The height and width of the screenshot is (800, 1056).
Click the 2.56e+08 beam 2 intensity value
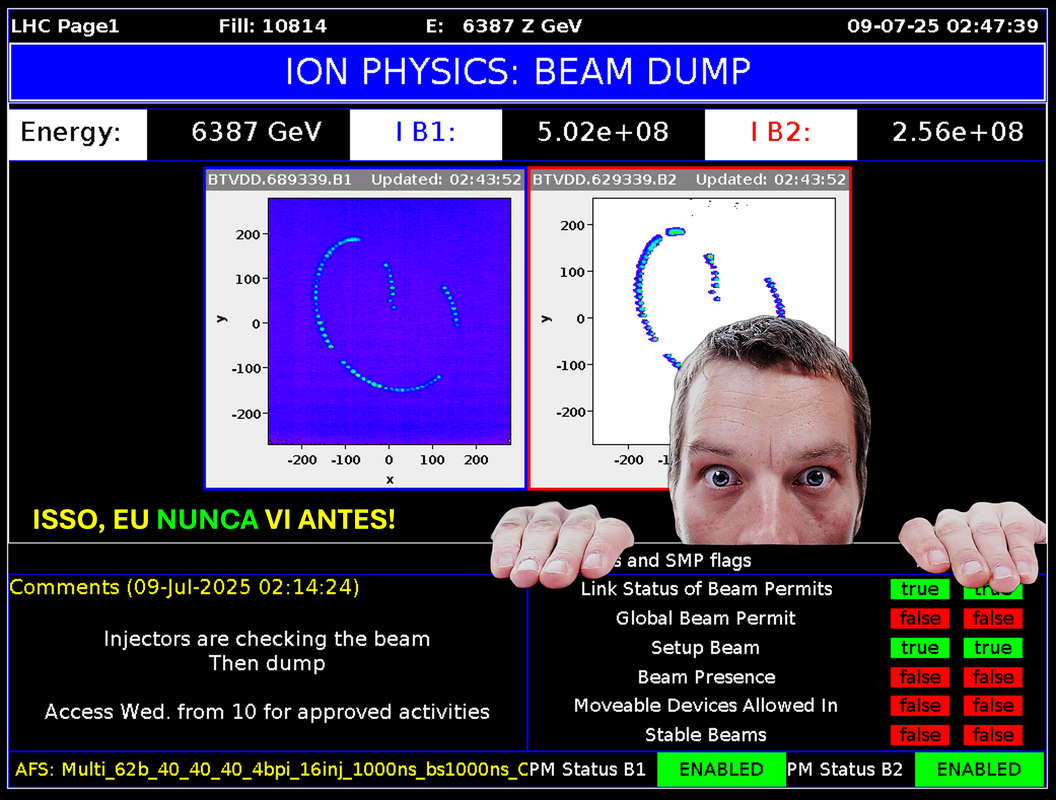click(956, 133)
